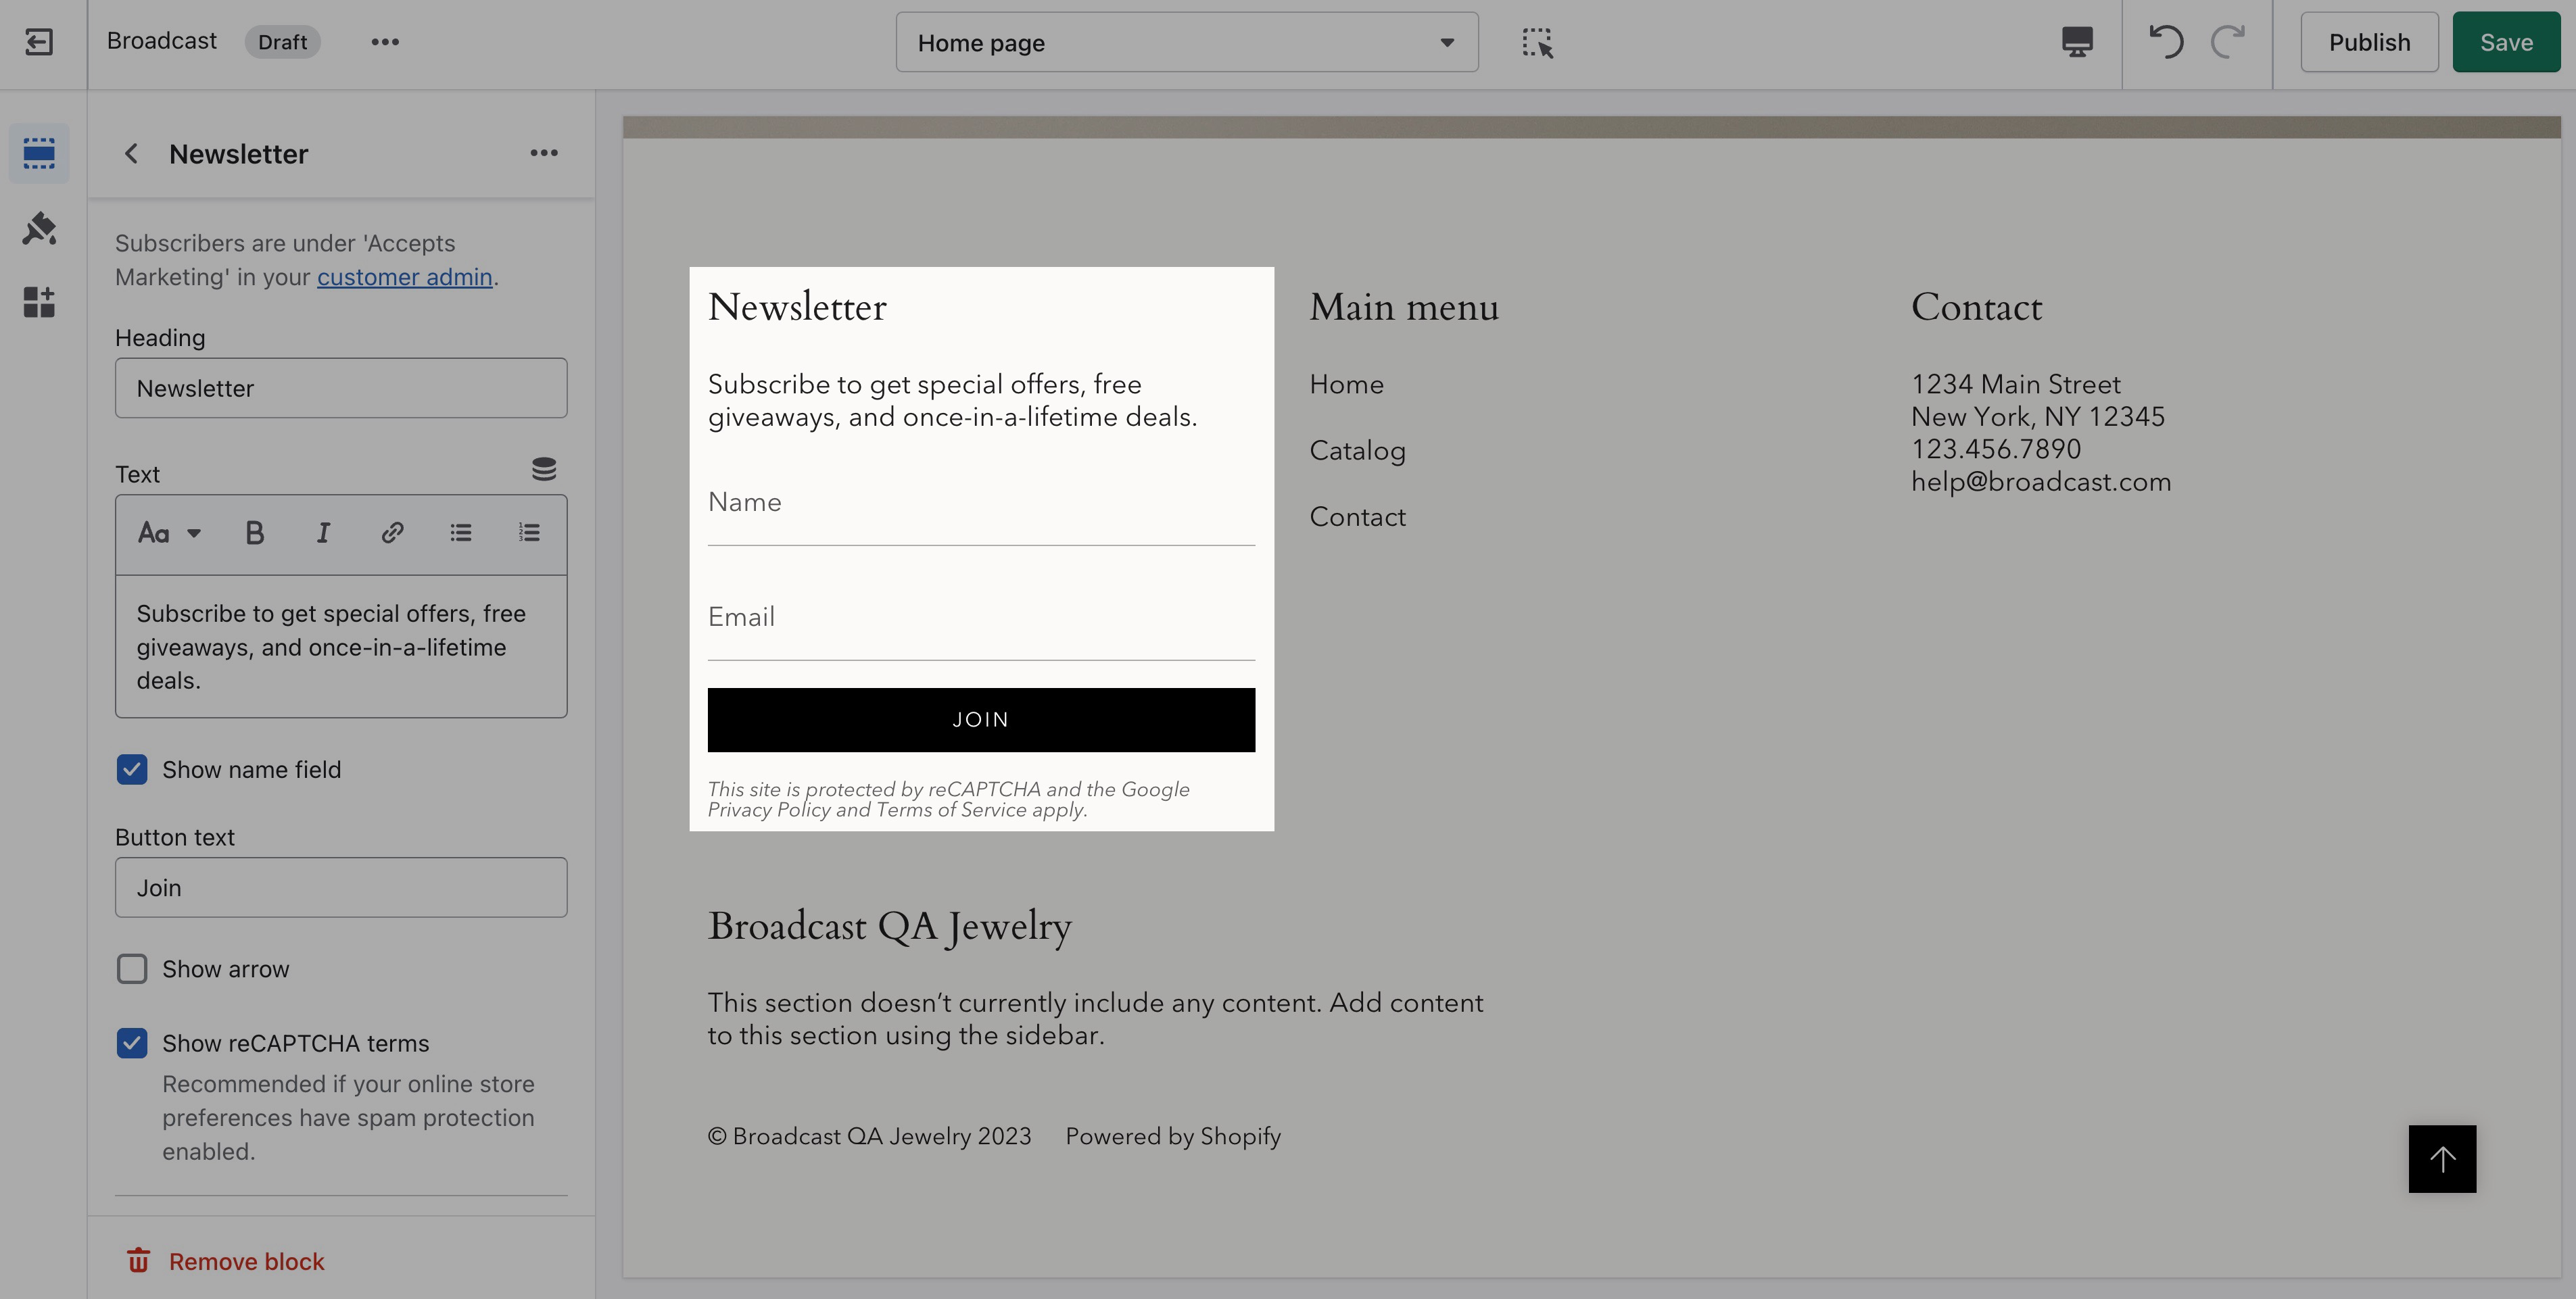This screenshot has height=1299, width=2576.
Task: Toggle the inspector selection tool icon
Action: (x=1537, y=42)
